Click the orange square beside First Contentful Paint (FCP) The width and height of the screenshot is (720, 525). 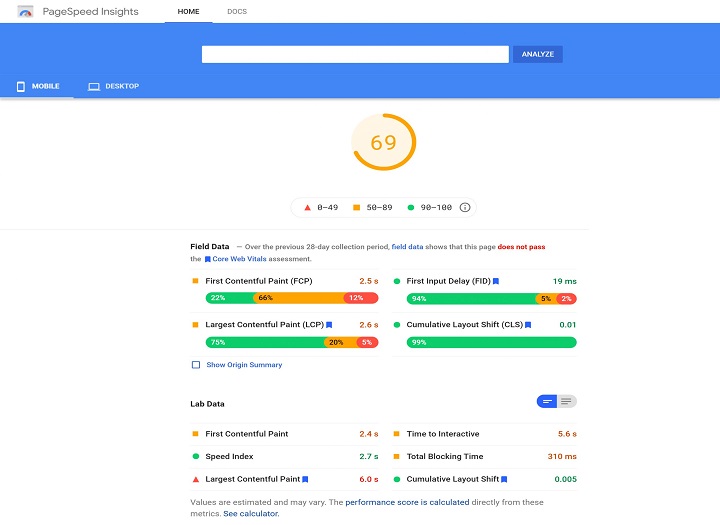[x=196, y=281]
